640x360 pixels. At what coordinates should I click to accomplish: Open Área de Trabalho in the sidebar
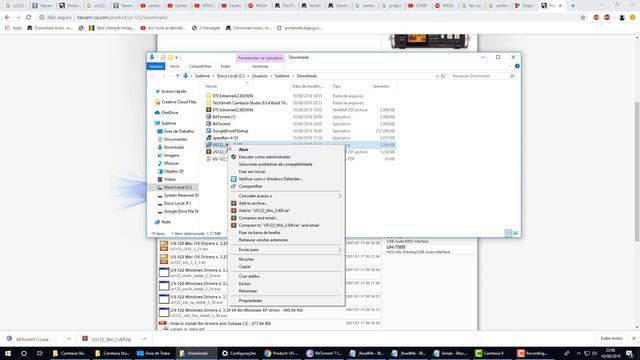pos(179,131)
